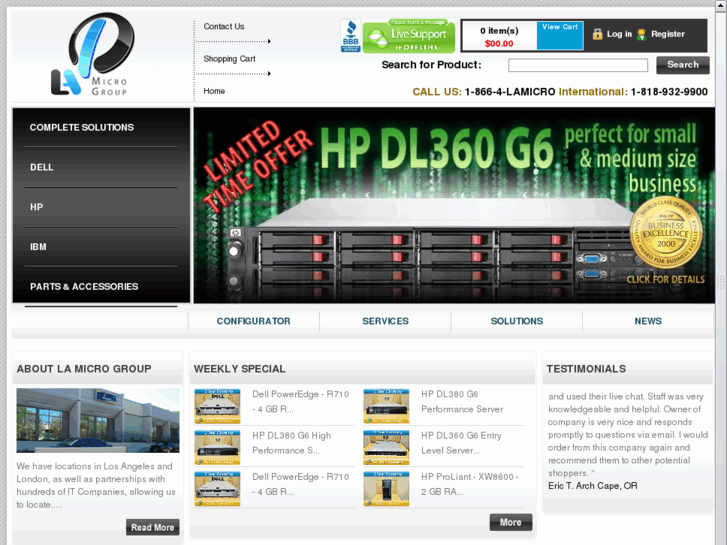The width and height of the screenshot is (727, 545).
Task: Click the LA Micro building photo
Action: (x=98, y=421)
